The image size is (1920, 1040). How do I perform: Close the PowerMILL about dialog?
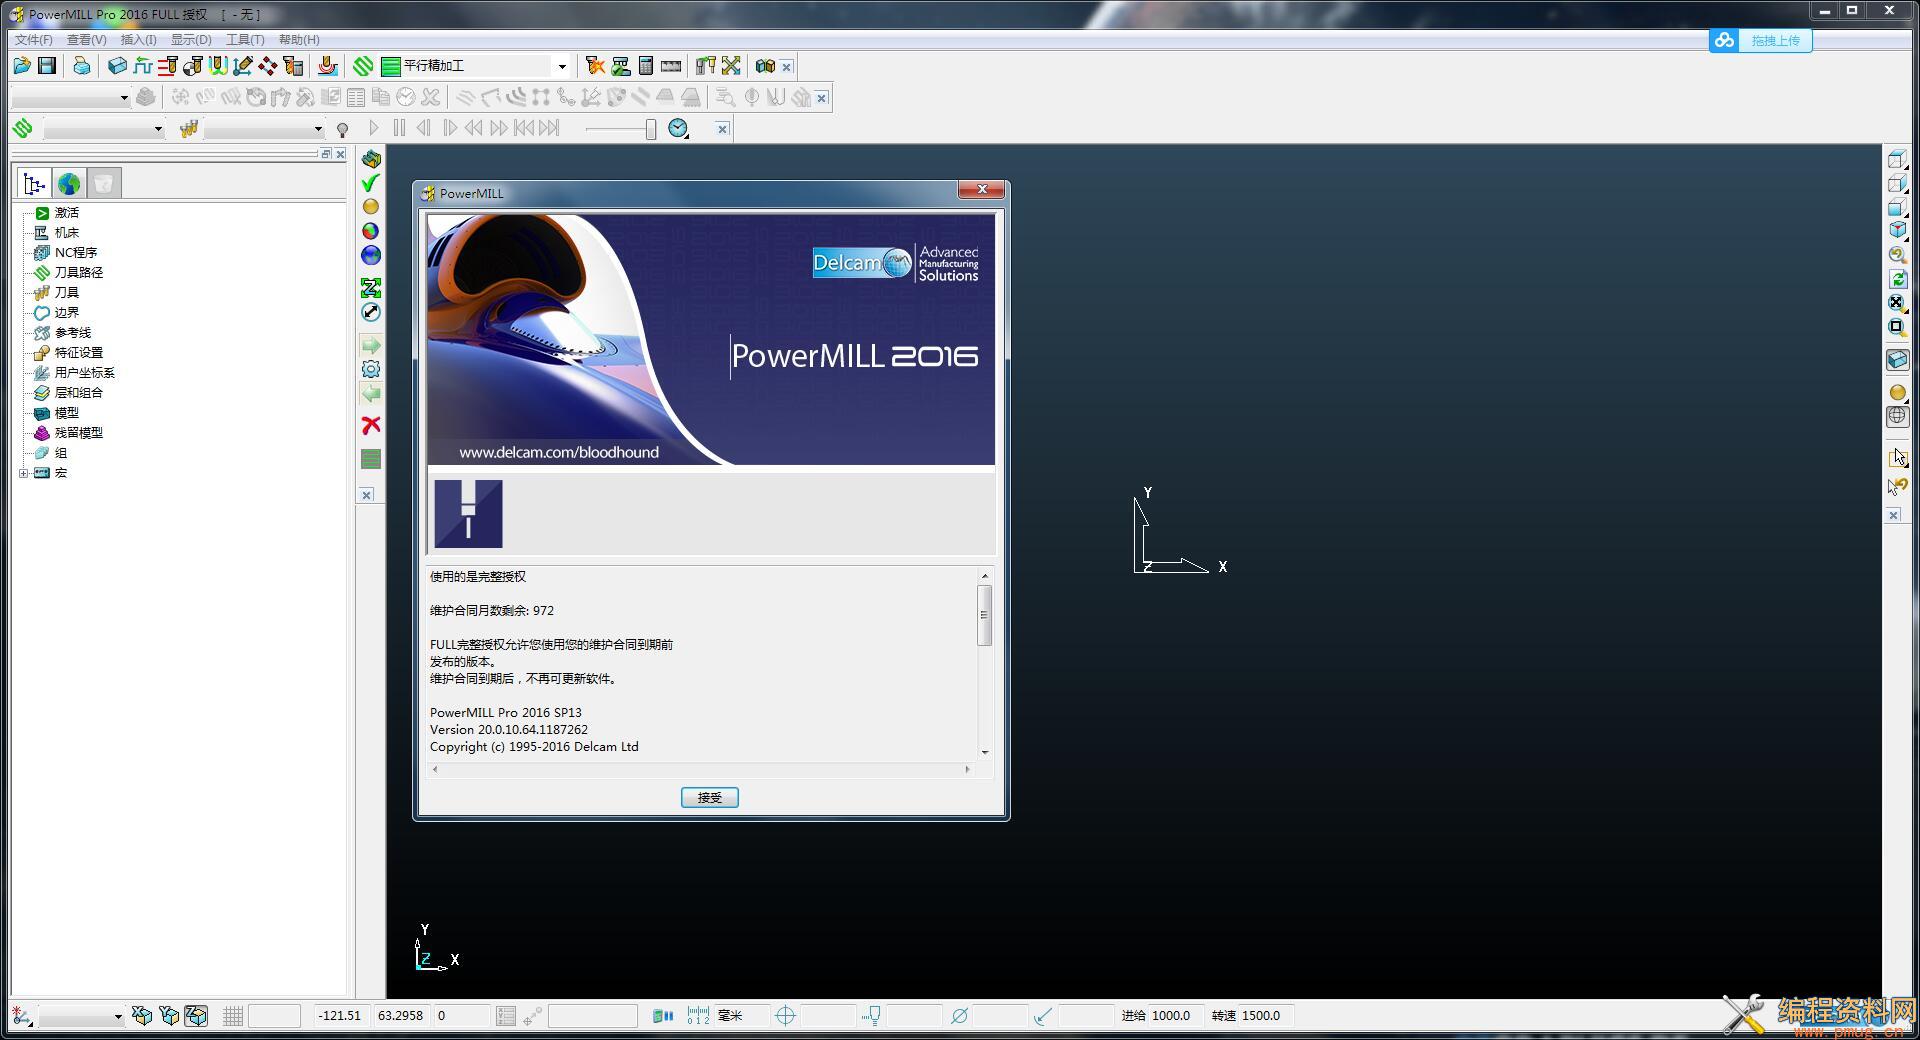(x=982, y=190)
